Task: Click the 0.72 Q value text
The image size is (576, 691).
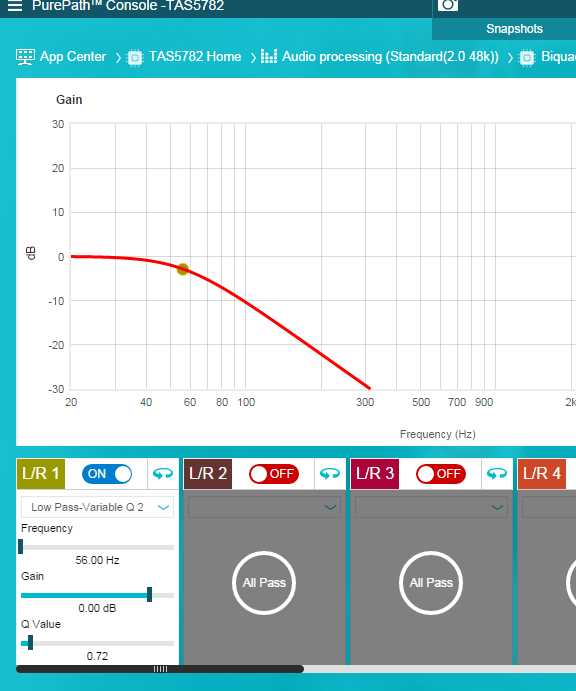Action: point(97,656)
